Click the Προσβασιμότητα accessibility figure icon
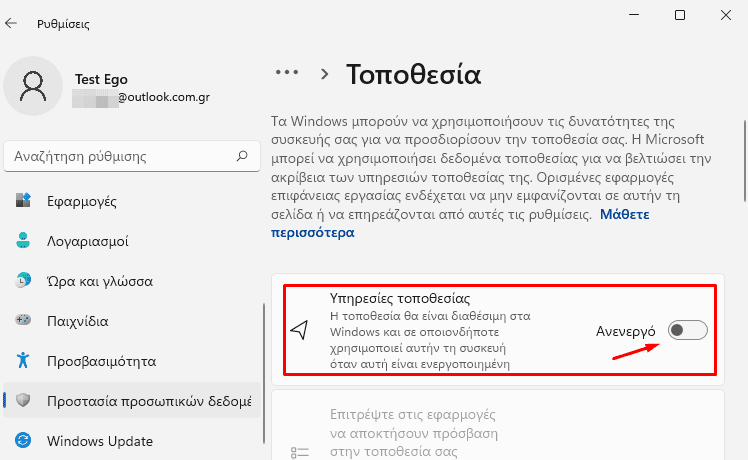Screen dimensions: 748x460 (23, 360)
